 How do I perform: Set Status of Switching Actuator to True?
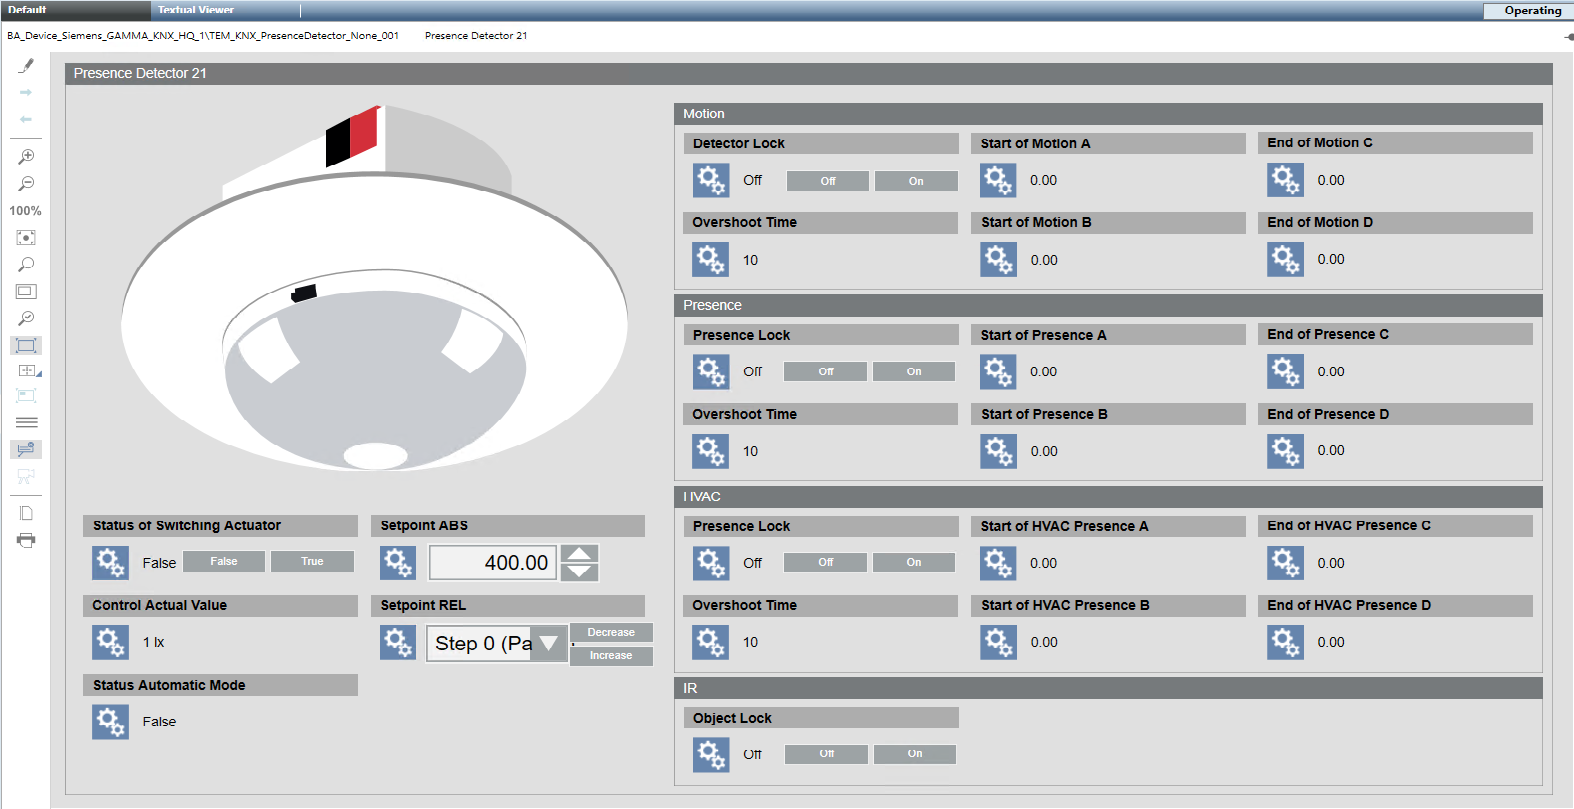point(312,562)
